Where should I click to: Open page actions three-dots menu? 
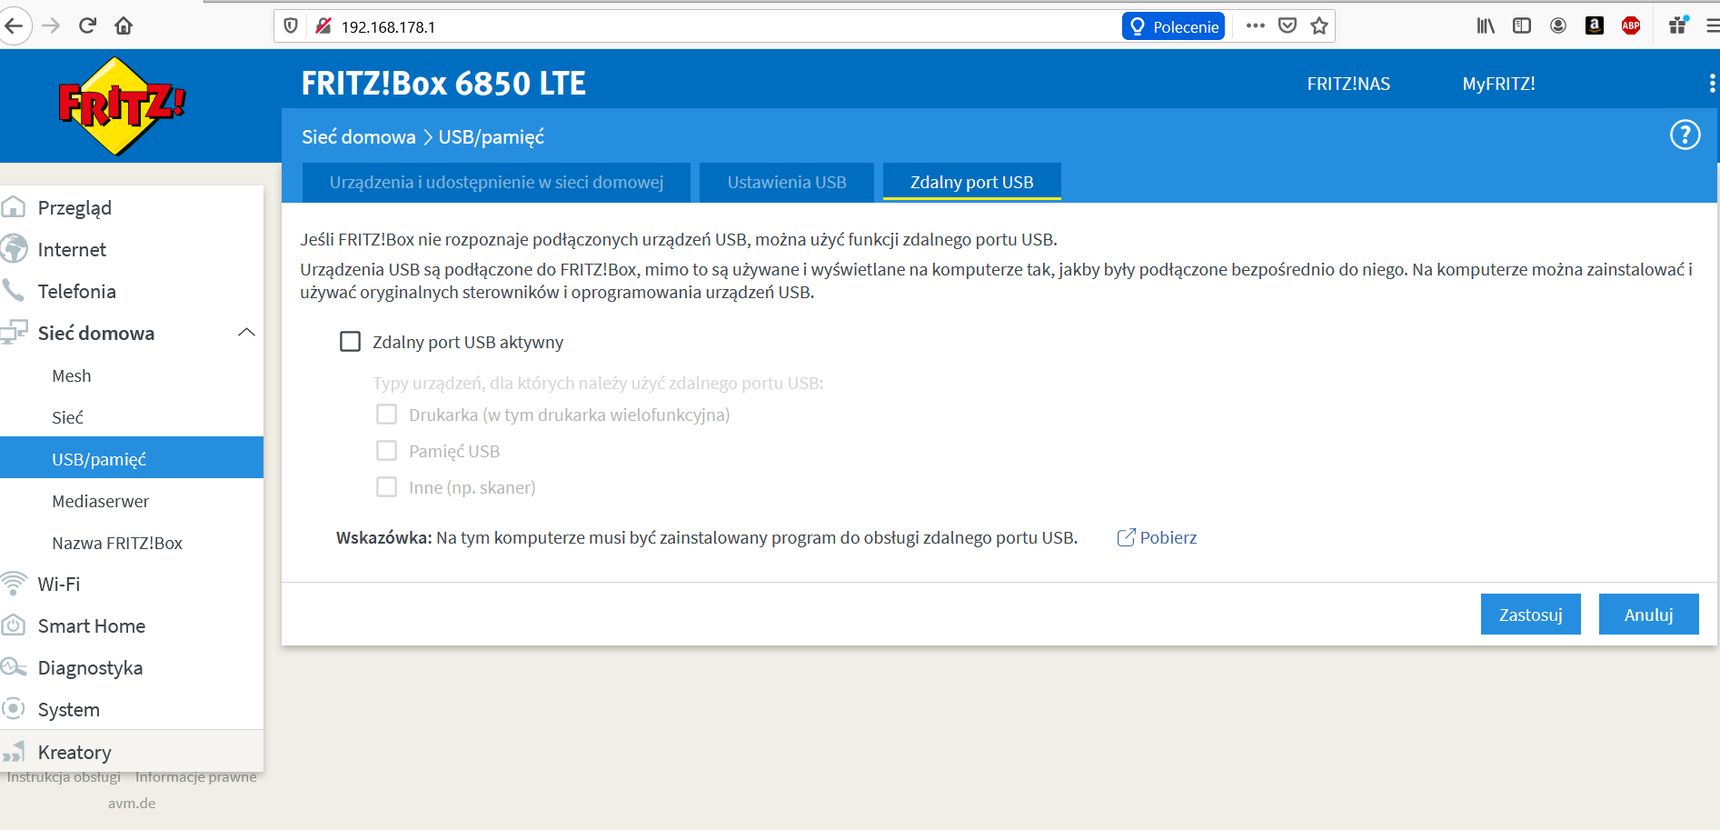click(x=1255, y=26)
